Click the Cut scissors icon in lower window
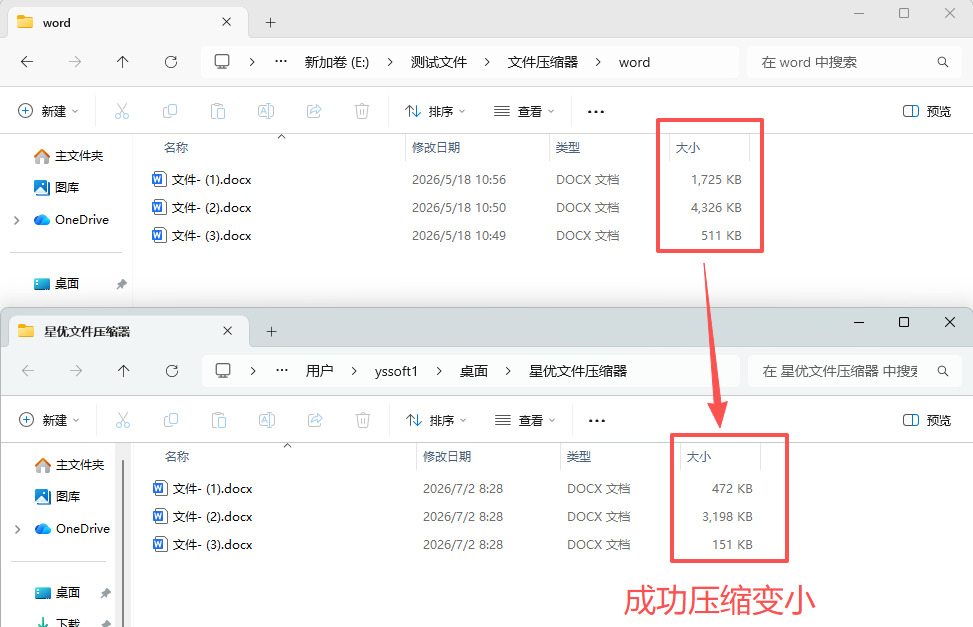The height and width of the screenshot is (627, 973). click(x=123, y=420)
